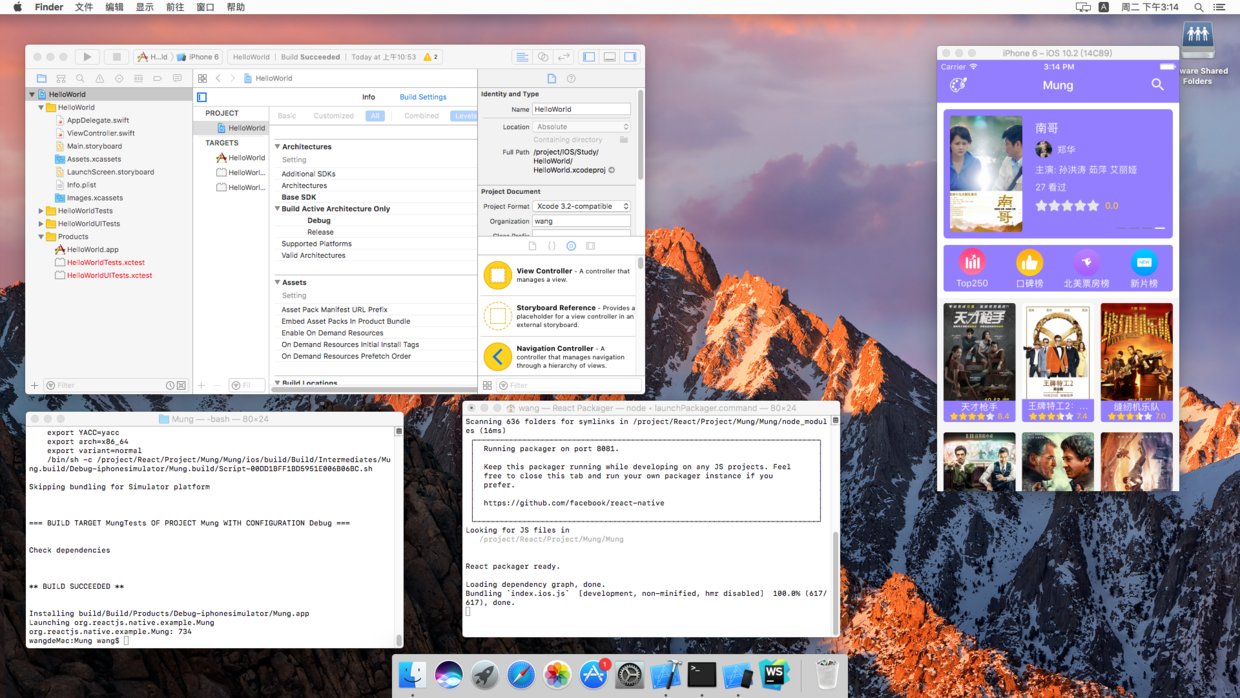Select the Code Snippet library icon
The height and width of the screenshot is (698, 1240).
pos(552,247)
